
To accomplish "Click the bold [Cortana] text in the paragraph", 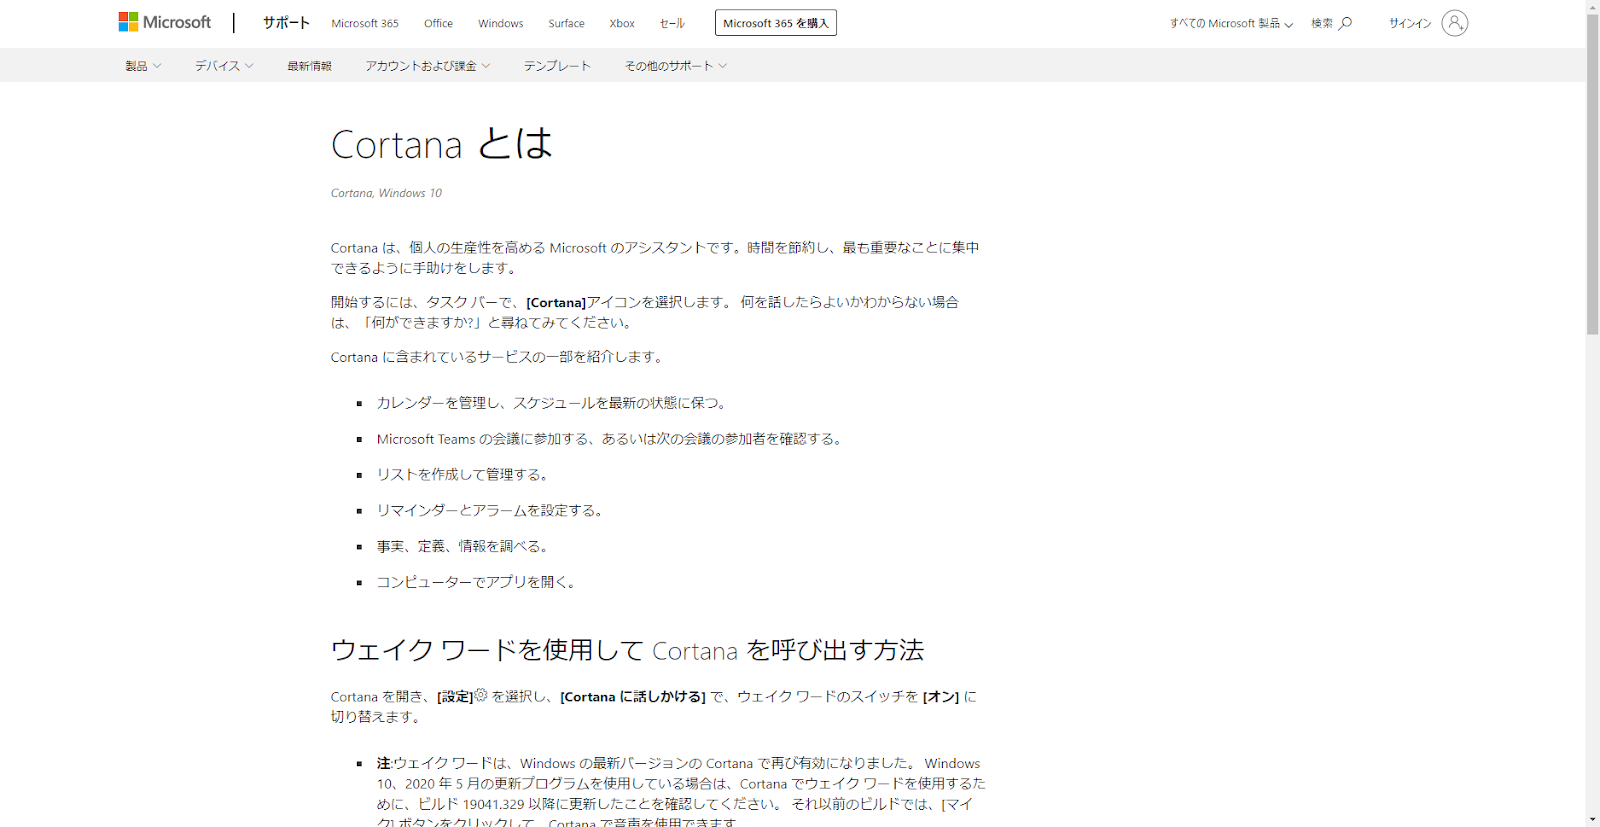I will (x=556, y=302).
